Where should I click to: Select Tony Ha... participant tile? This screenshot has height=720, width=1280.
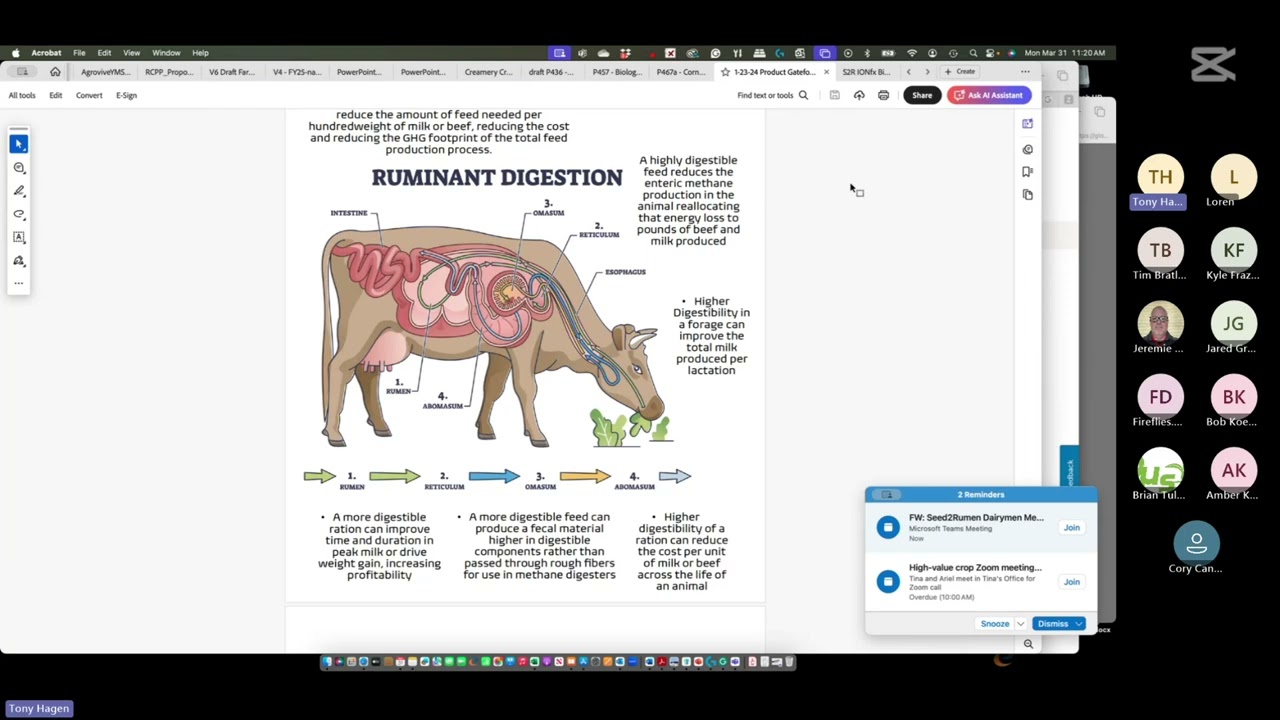[x=1160, y=182]
